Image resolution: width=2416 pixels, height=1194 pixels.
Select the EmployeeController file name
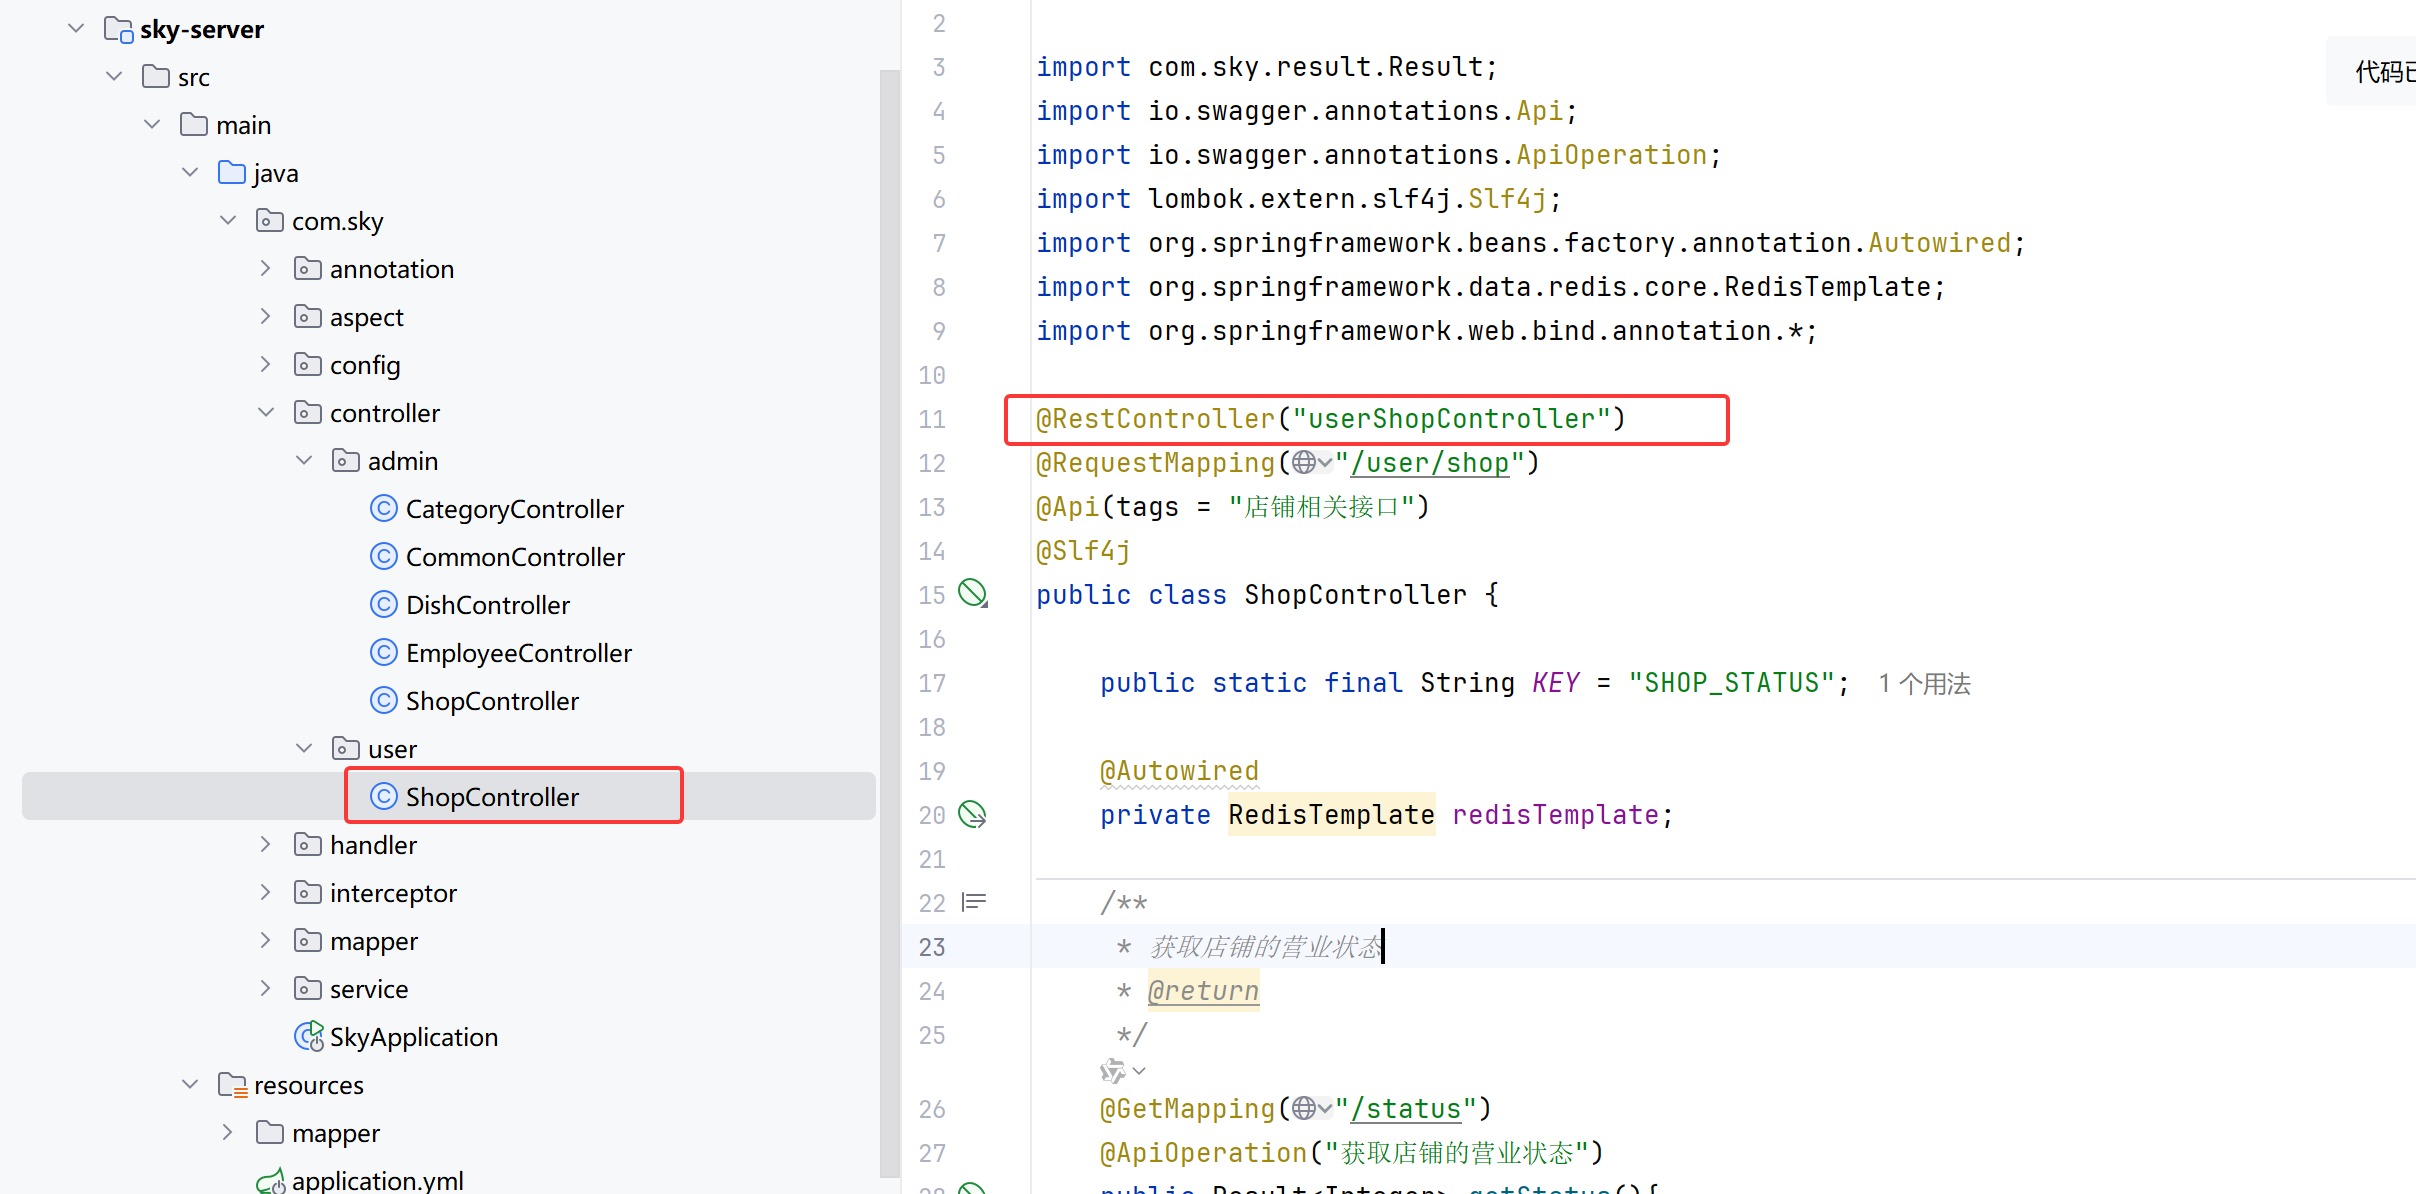point(519,653)
